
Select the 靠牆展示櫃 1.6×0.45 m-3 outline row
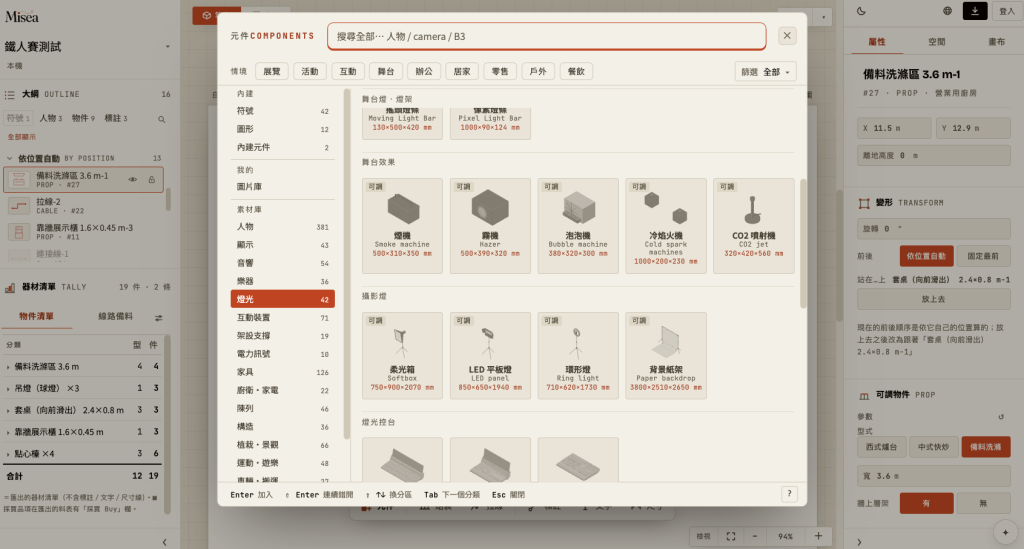coord(83,232)
